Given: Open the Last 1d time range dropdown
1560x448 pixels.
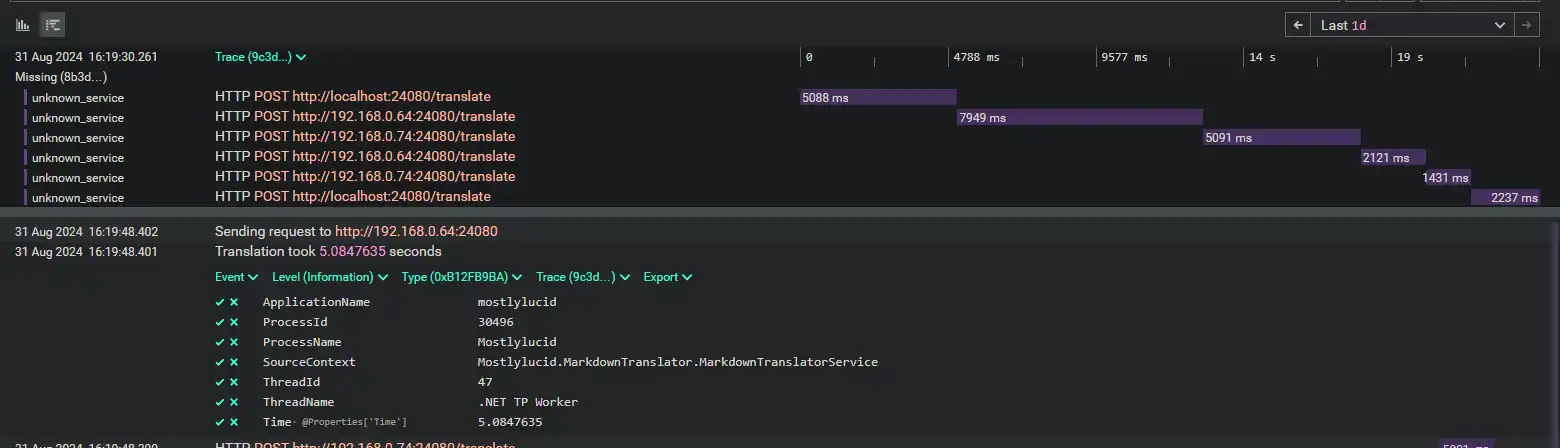Looking at the screenshot, I should tap(1412, 25).
